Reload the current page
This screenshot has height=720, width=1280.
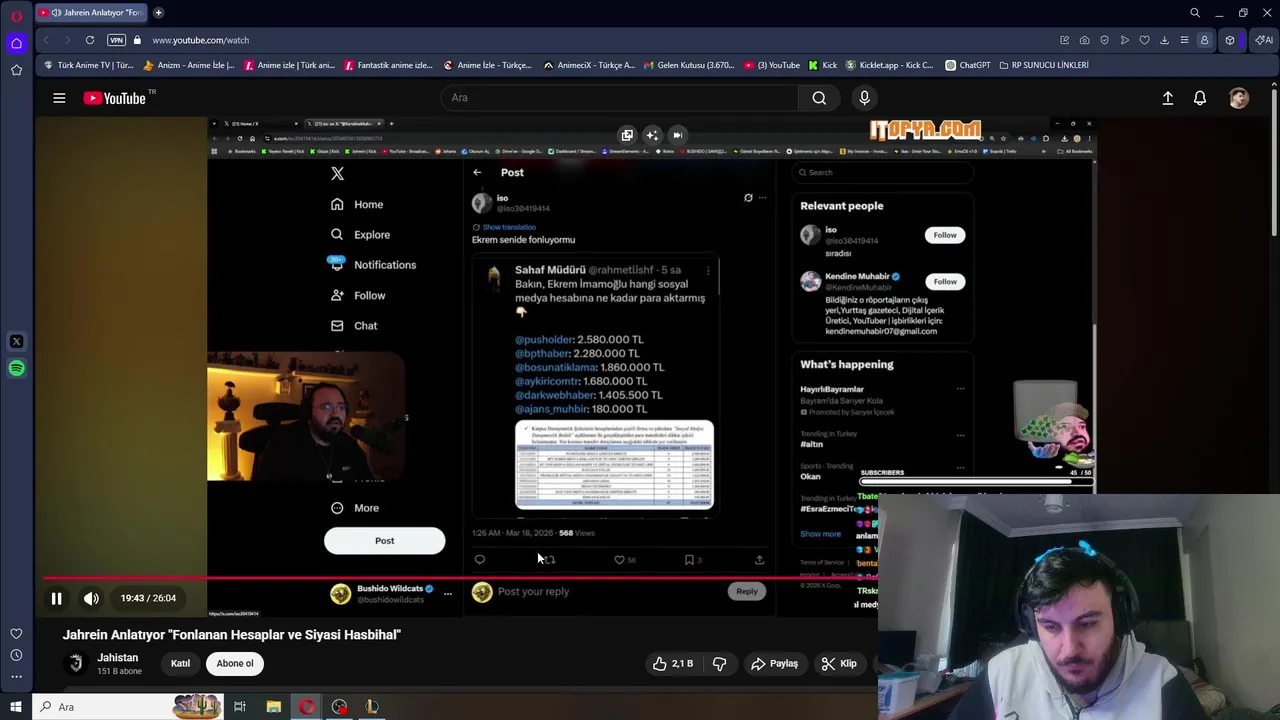tap(90, 40)
